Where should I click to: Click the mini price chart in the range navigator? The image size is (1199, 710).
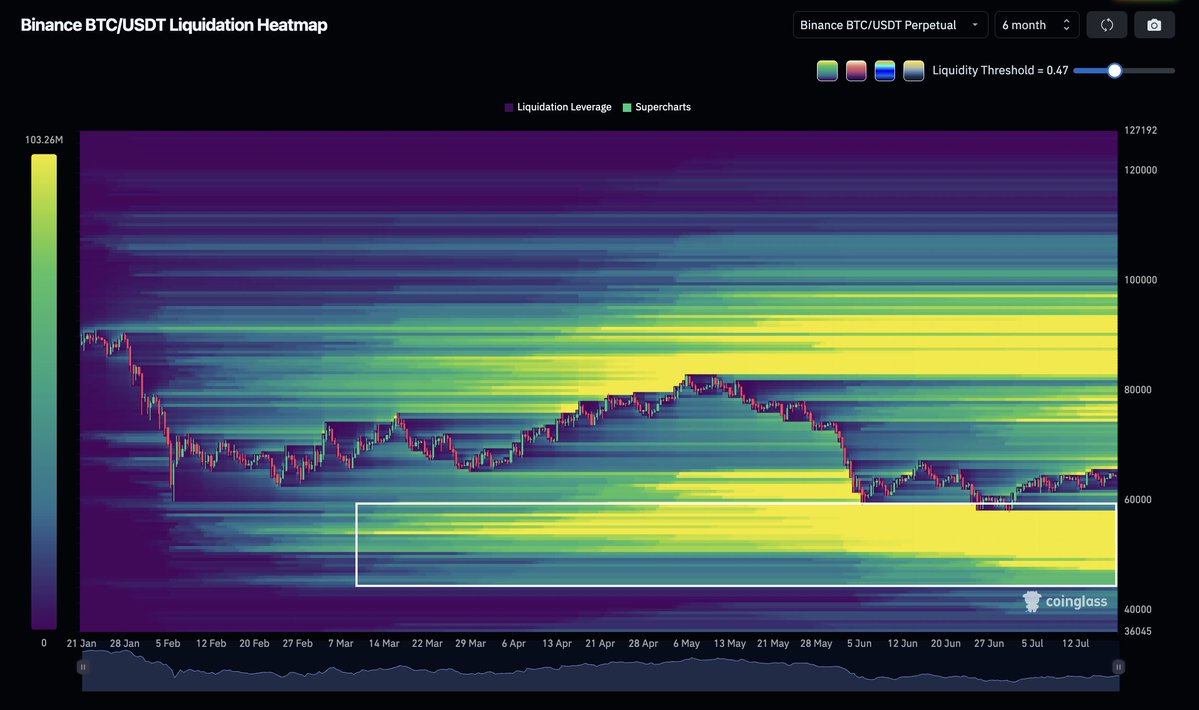point(600,671)
